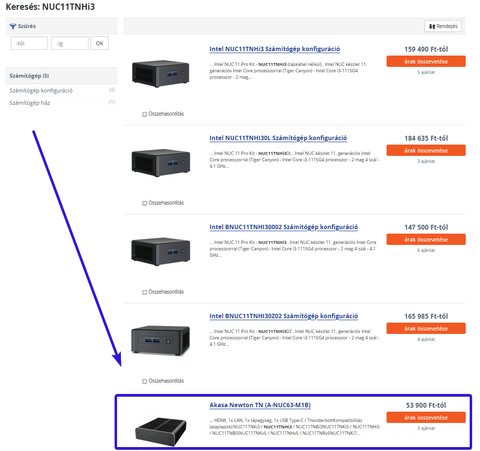Click the 147 500 Ft-tól price
This screenshot has height=451, width=480.
pyautogui.click(x=426, y=227)
